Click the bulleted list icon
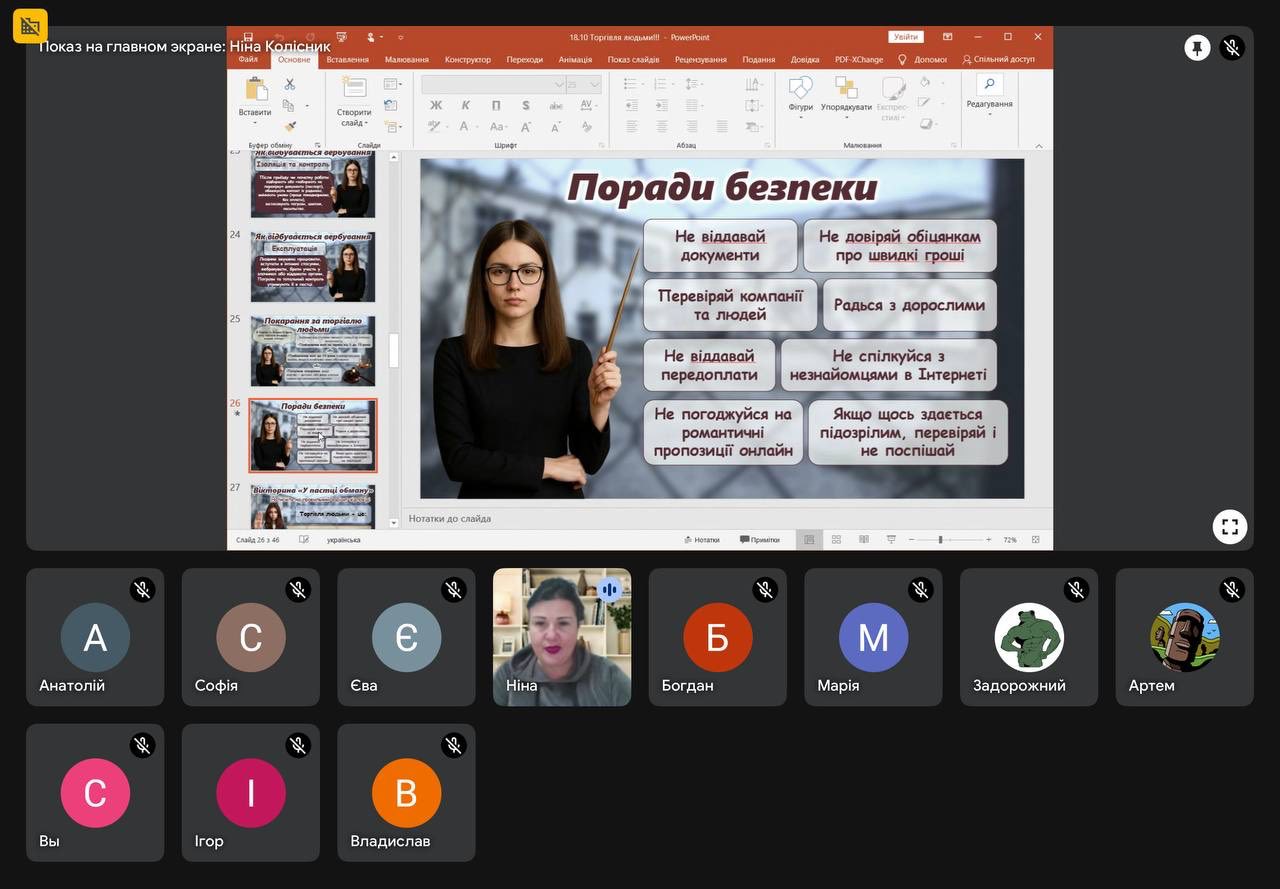1280x889 pixels. click(x=633, y=84)
